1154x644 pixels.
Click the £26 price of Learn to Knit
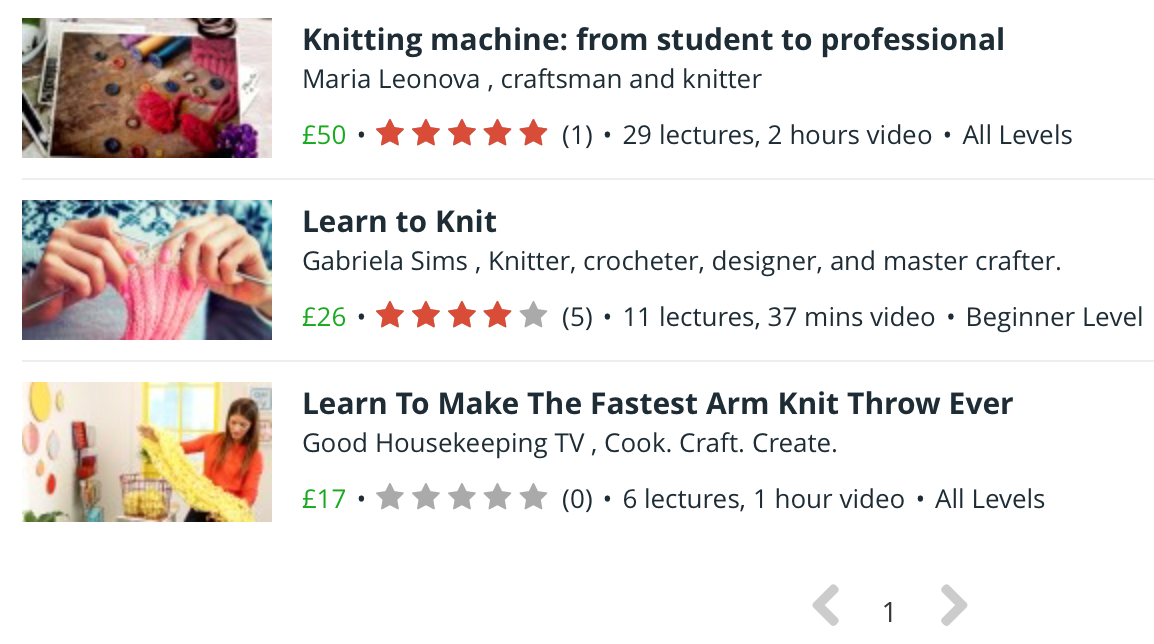click(x=324, y=318)
